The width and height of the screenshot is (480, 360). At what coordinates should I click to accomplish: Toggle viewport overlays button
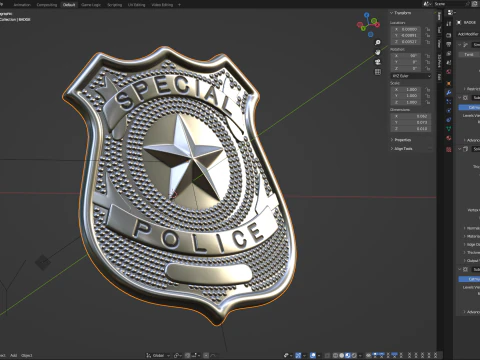pyautogui.click(x=313, y=355)
